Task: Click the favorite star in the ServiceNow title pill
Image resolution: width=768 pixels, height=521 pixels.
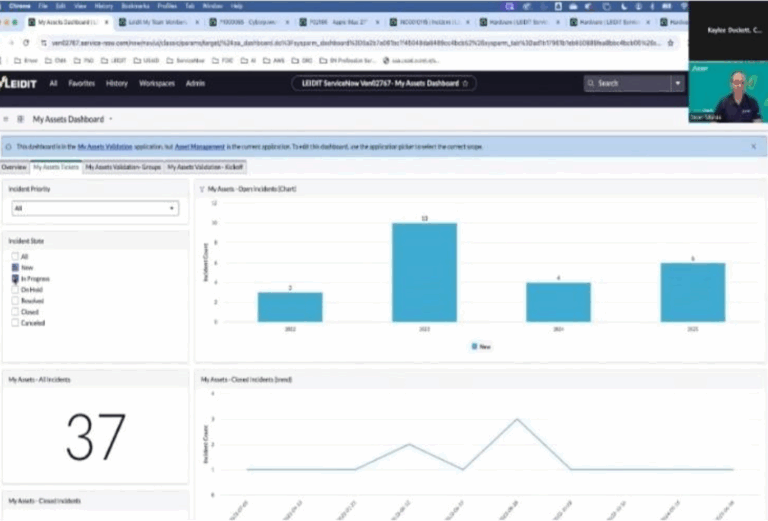Action: coord(466,83)
